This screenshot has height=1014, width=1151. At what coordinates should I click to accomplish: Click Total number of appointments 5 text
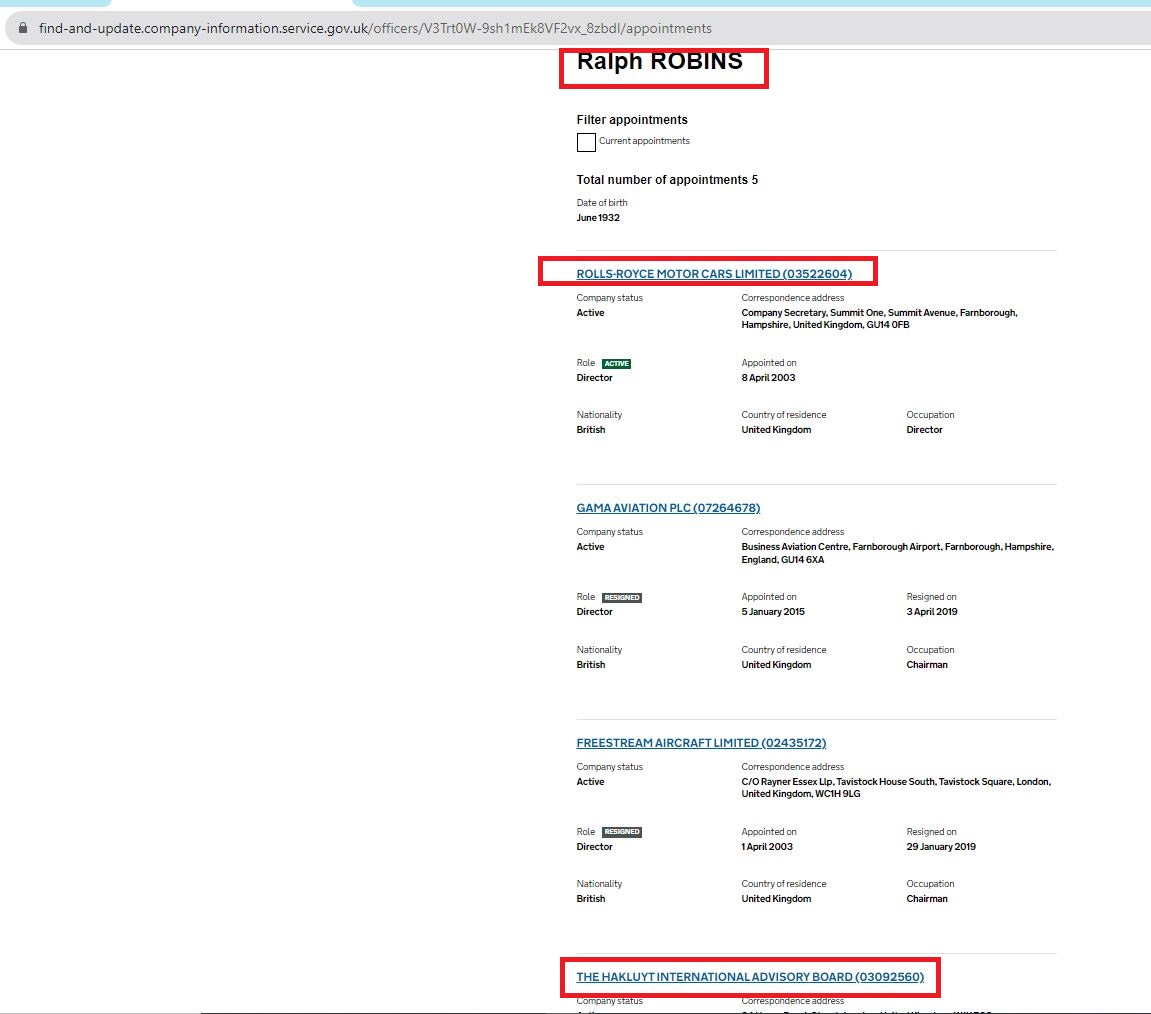point(667,180)
